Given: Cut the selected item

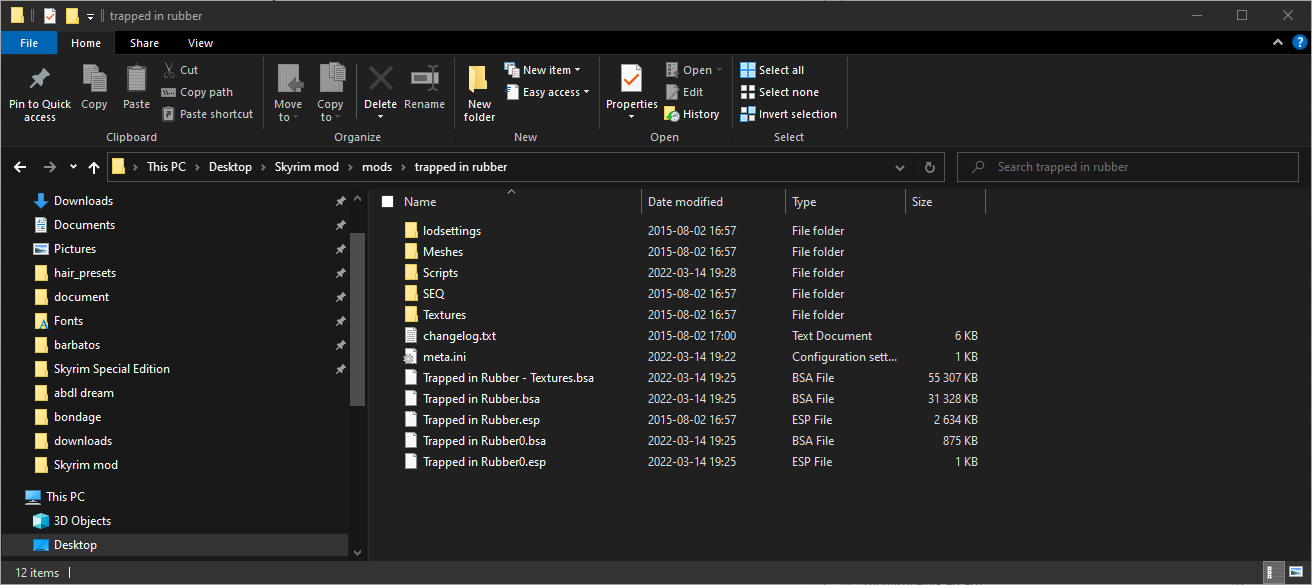Looking at the screenshot, I should (180, 70).
